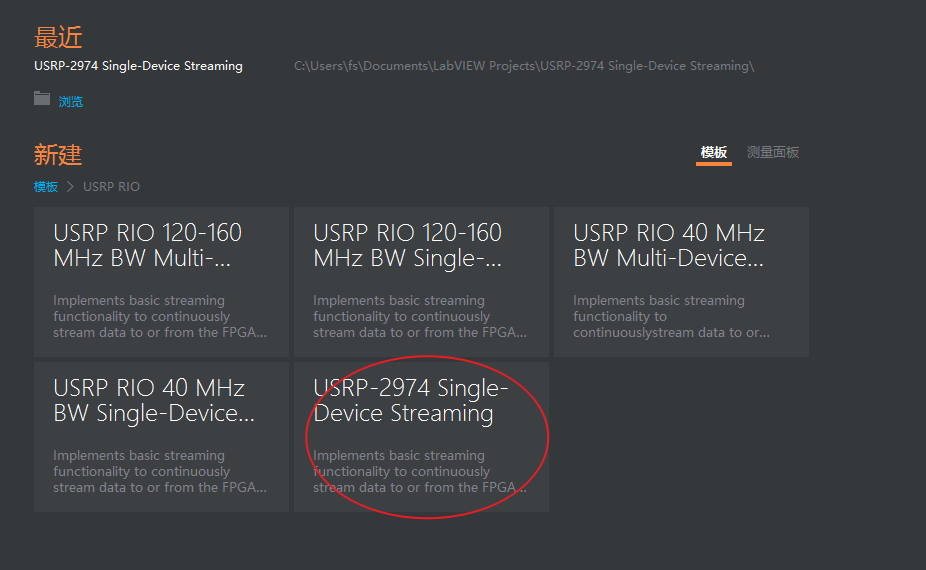The height and width of the screenshot is (570, 926).
Task: Select USRP RIO 40 MHz BW Multi-Device template
Action: (x=681, y=282)
